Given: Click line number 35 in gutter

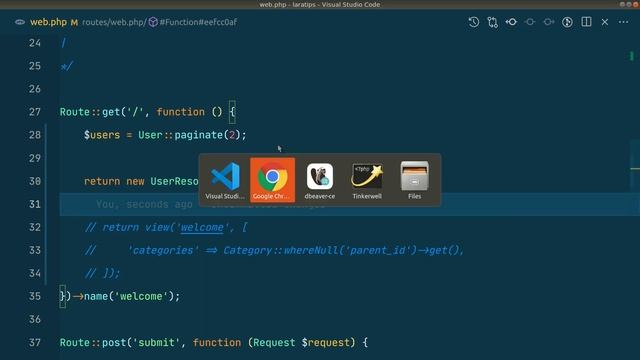Looking at the screenshot, I should coord(35,296).
